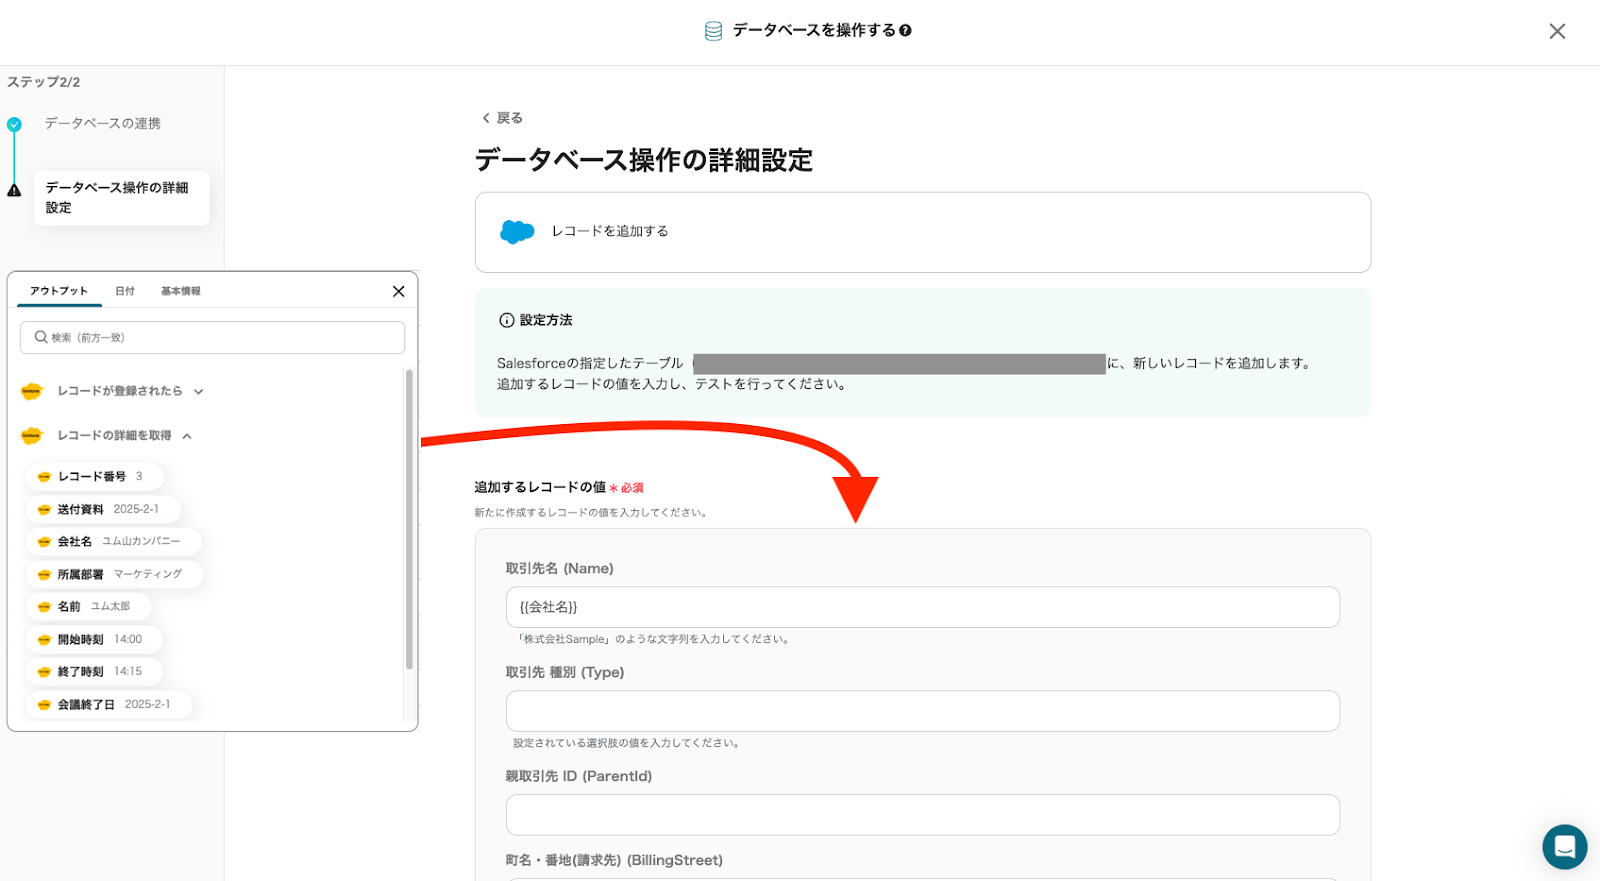Insert the 所属部署 output chip
Viewport: 1600px width, 881px height.
(x=114, y=575)
